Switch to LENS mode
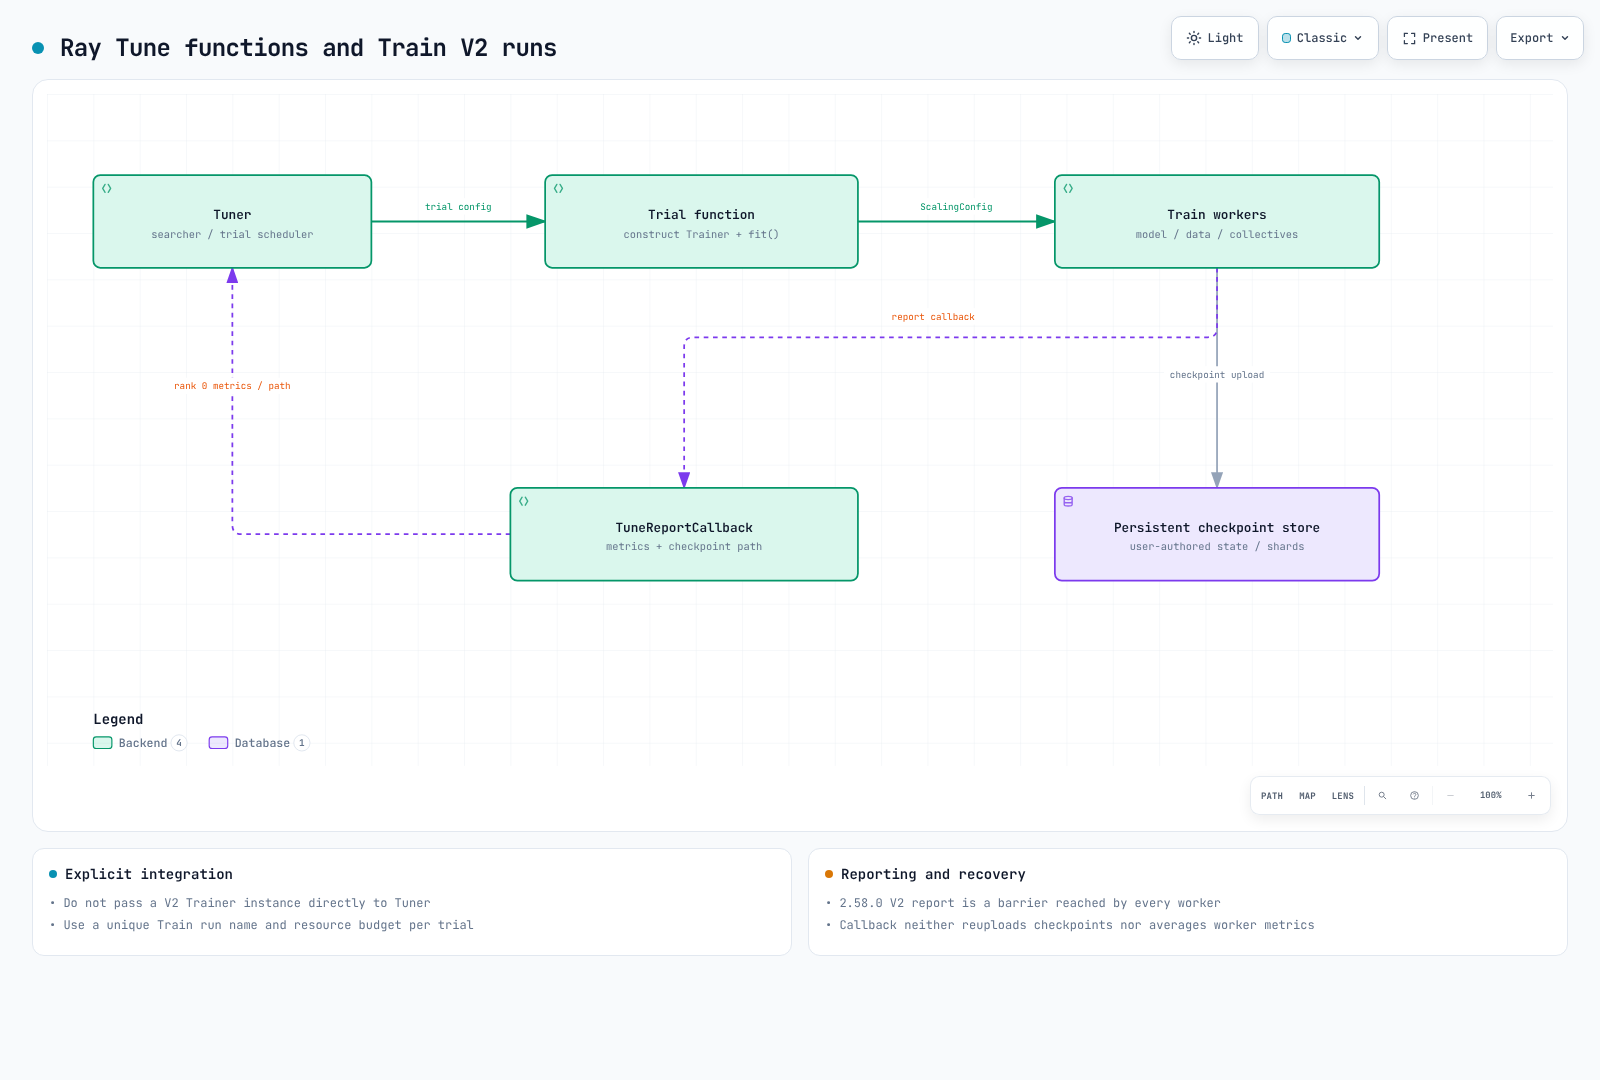The width and height of the screenshot is (1600, 1080). click(x=1343, y=796)
